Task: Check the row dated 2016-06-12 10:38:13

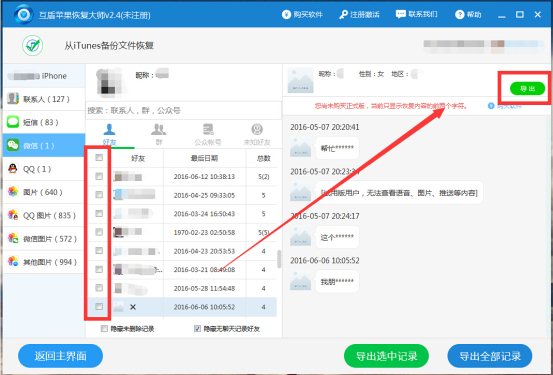Action: point(99,176)
